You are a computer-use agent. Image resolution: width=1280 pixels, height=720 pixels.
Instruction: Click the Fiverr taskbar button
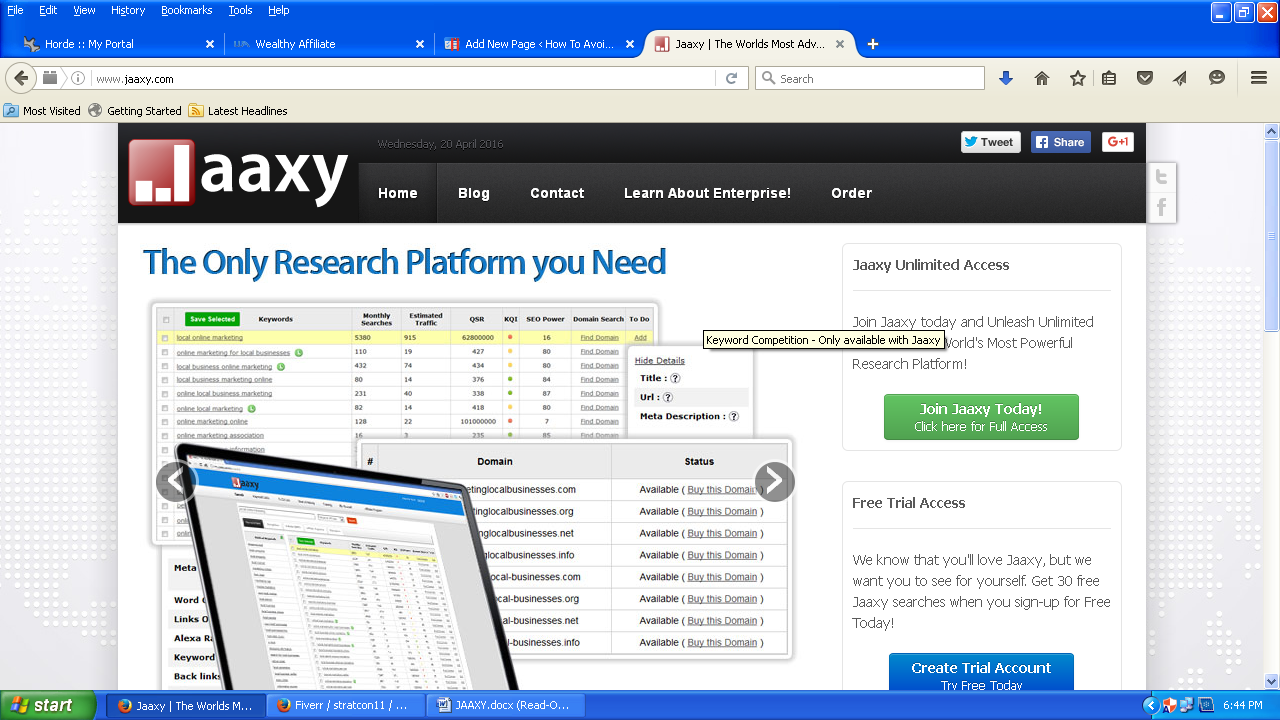pos(348,705)
